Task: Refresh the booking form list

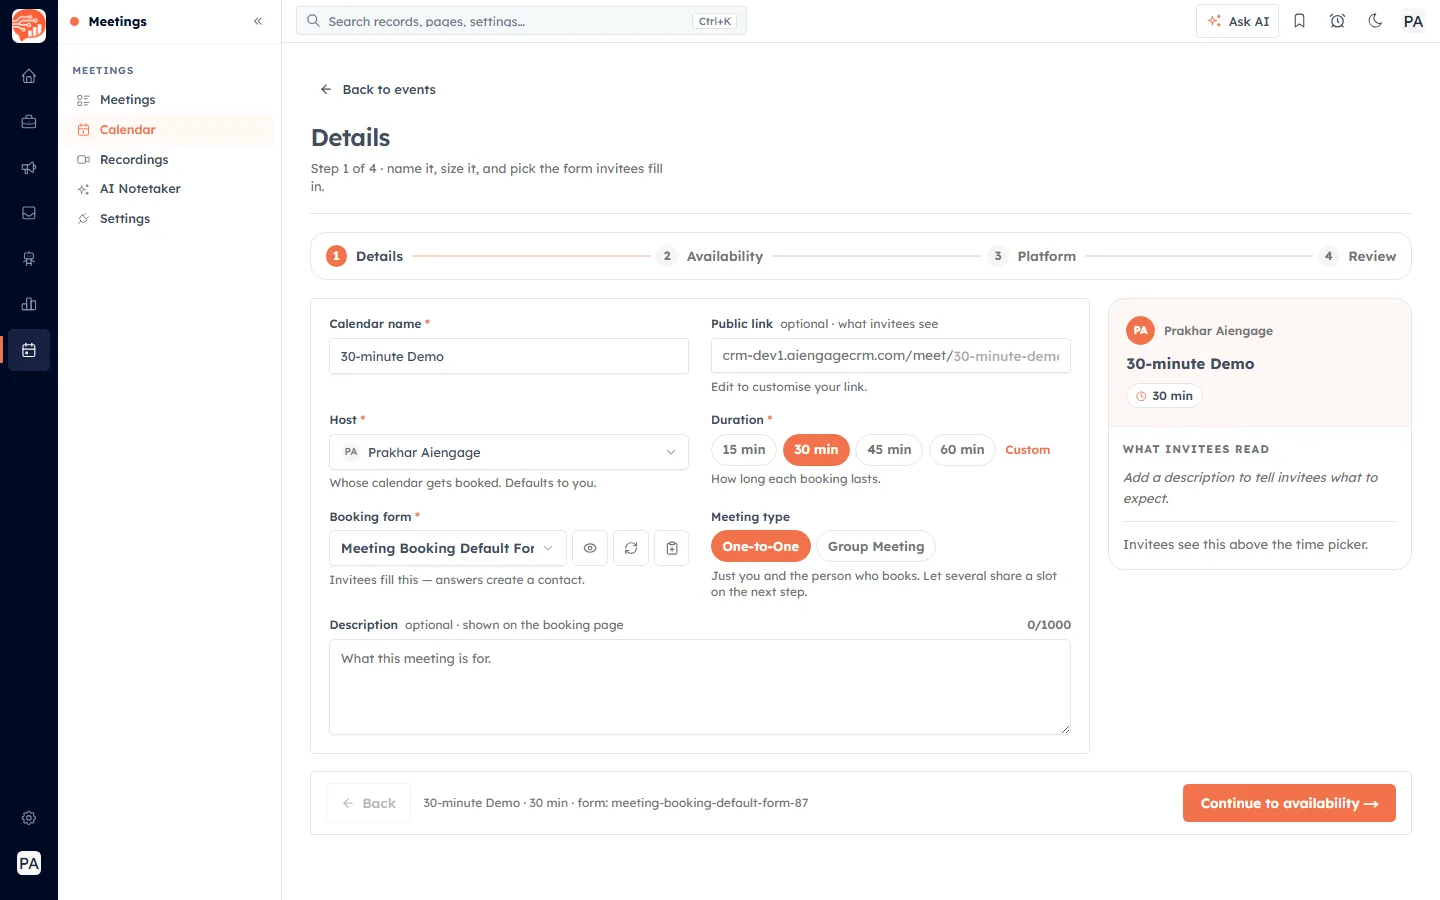Action: (631, 548)
